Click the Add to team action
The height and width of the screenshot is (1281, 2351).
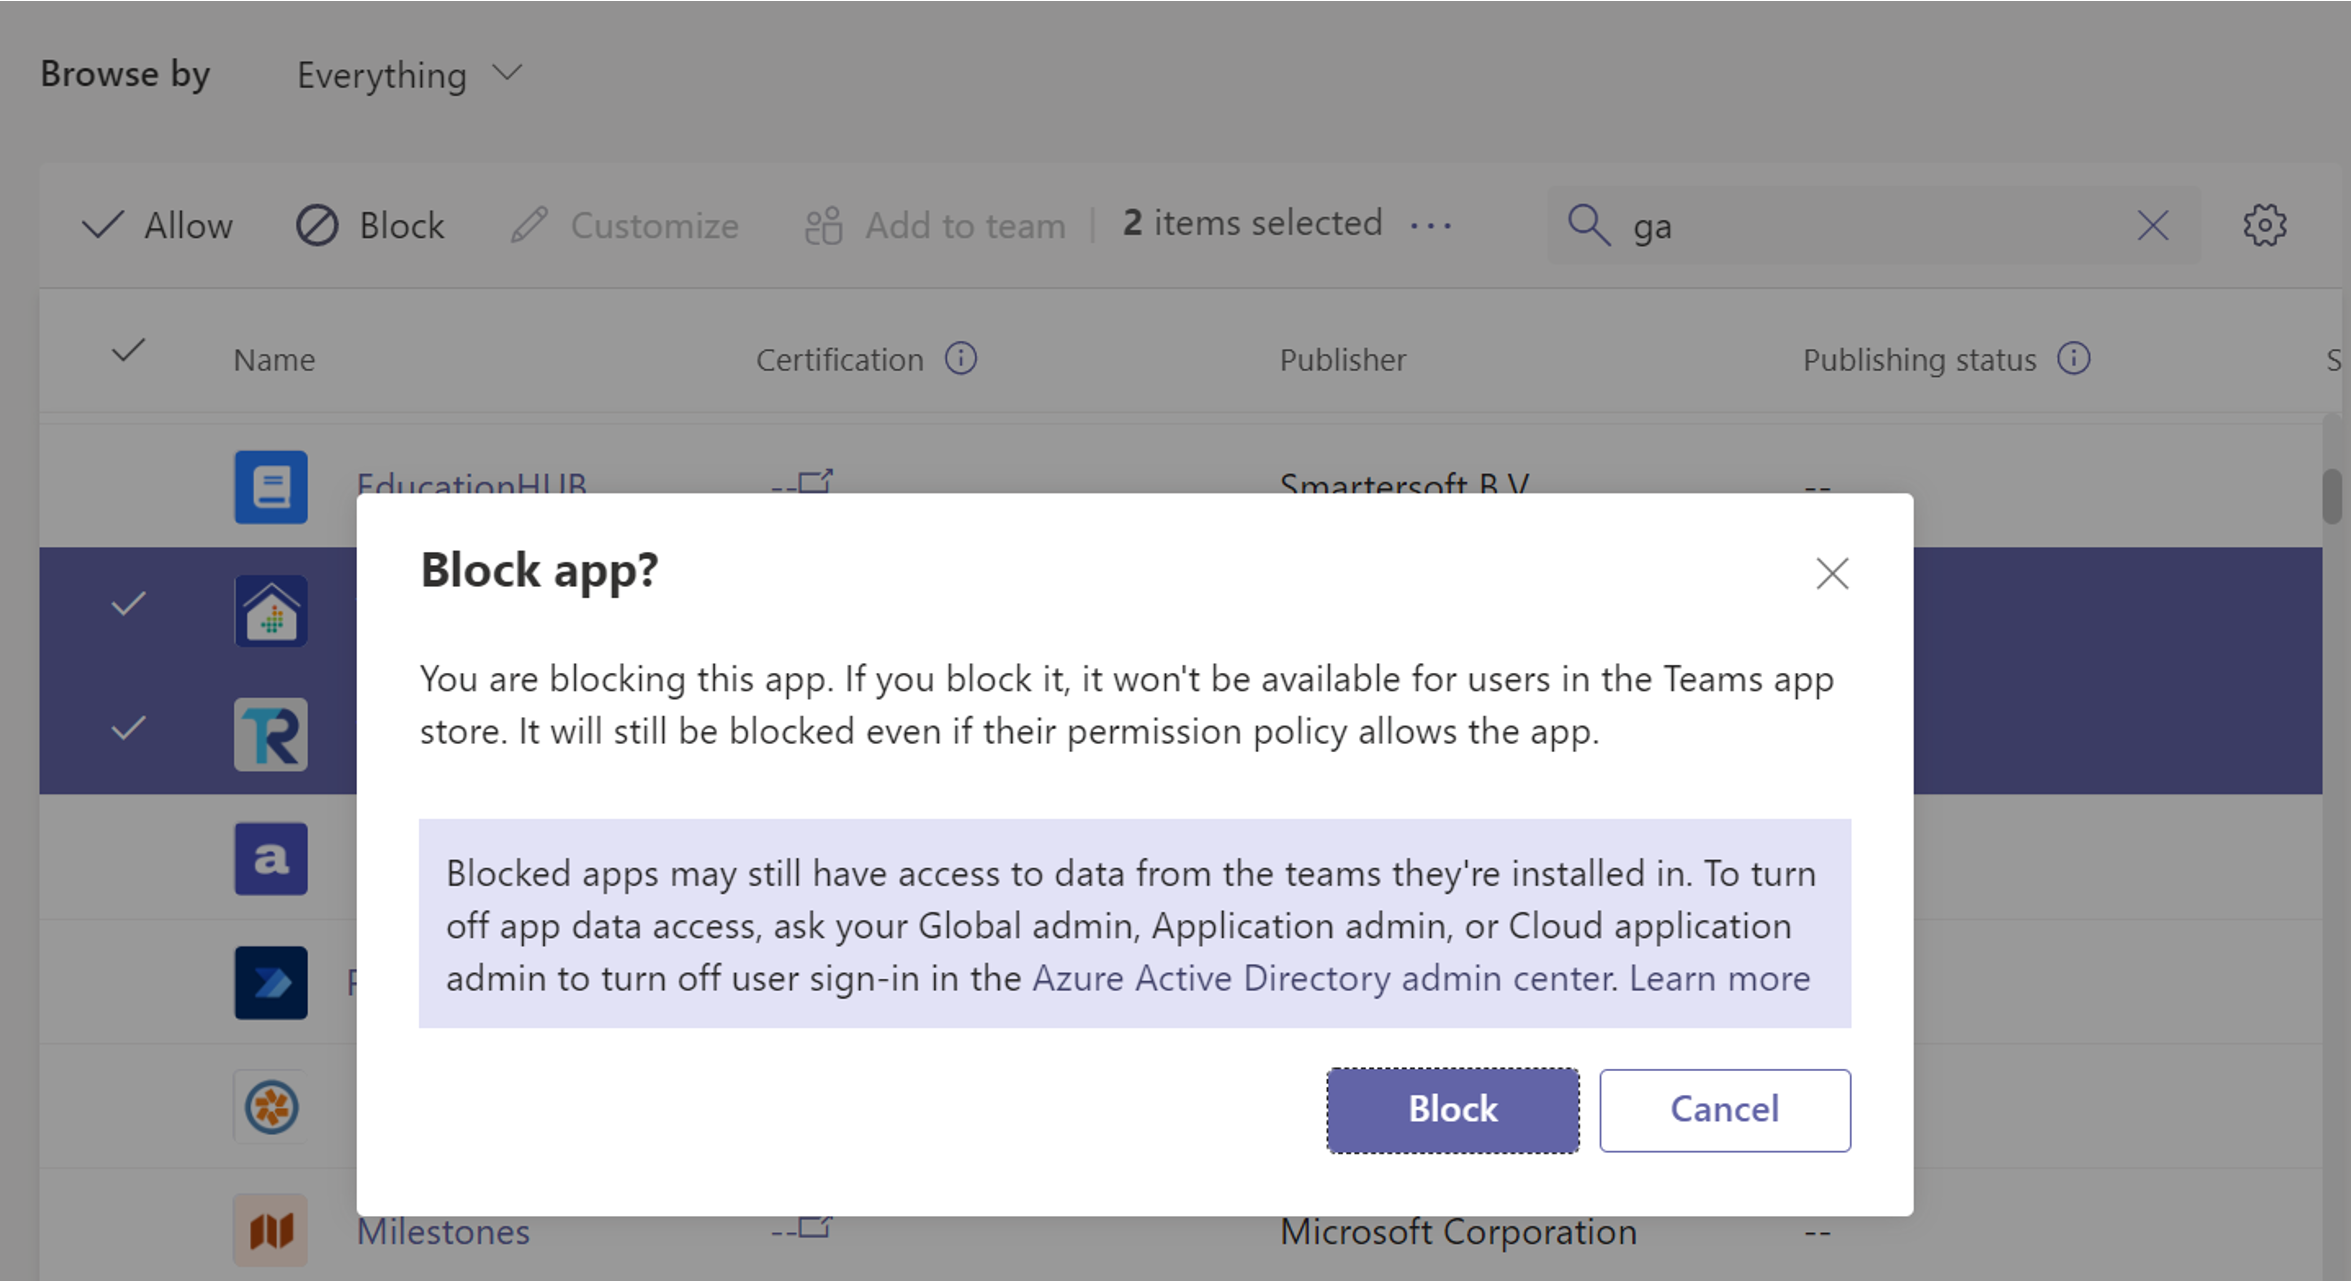[935, 225]
